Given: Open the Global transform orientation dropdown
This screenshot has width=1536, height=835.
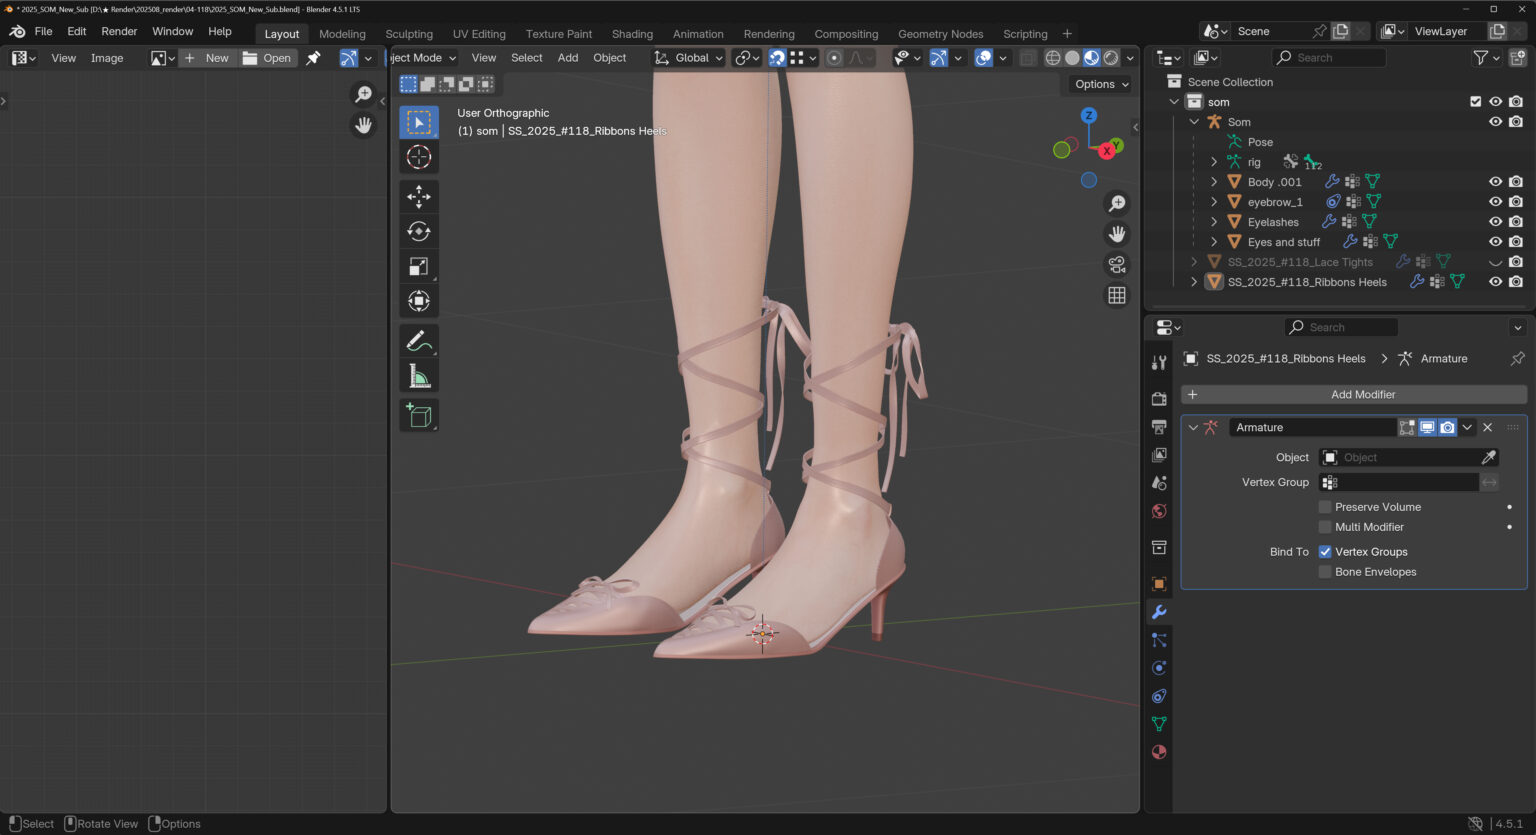Looking at the screenshot, I should 689,58.
